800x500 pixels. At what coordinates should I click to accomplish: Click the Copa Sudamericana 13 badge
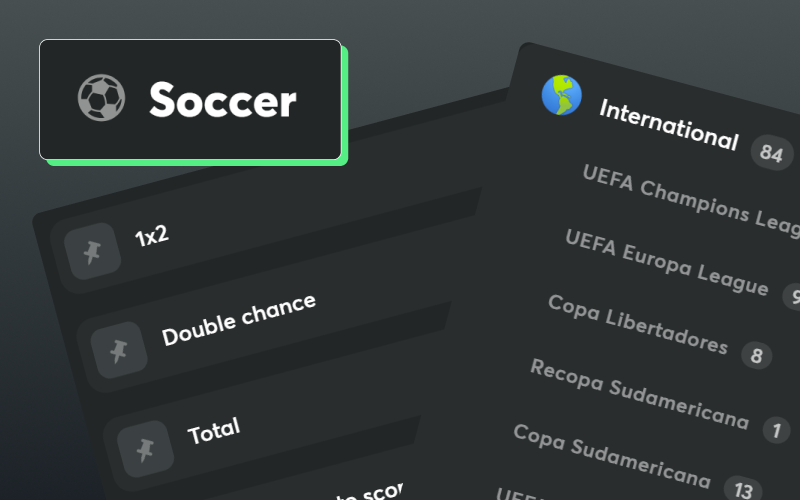pyautogui.click(x=741, y=490)
